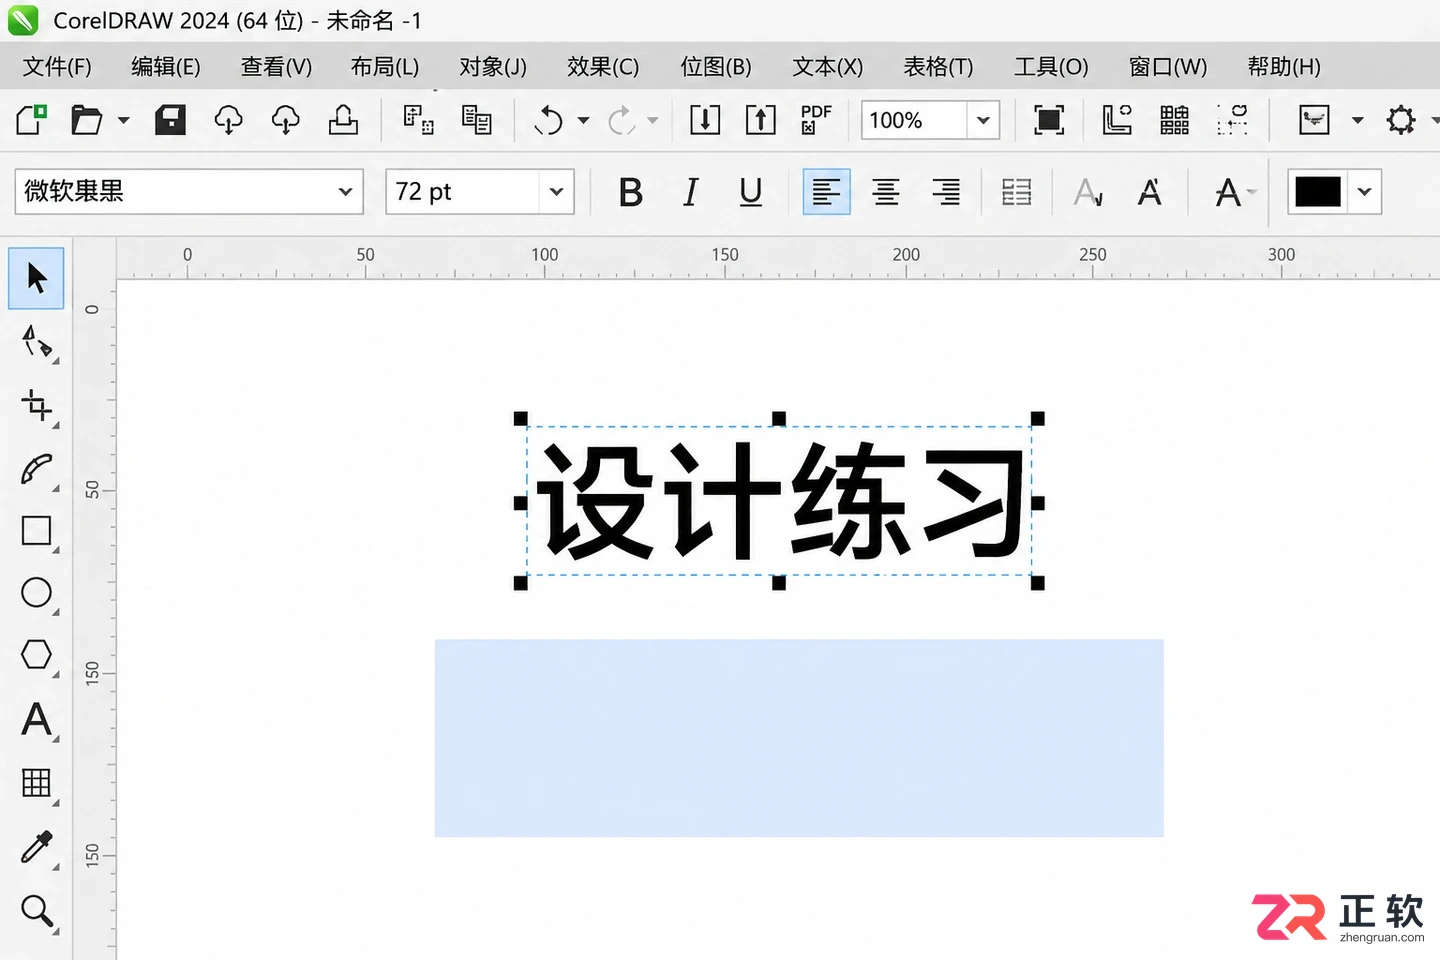Viewport: 1440px width, 960px height.
Task: Select the Table tool
Action: click(36, 783)
